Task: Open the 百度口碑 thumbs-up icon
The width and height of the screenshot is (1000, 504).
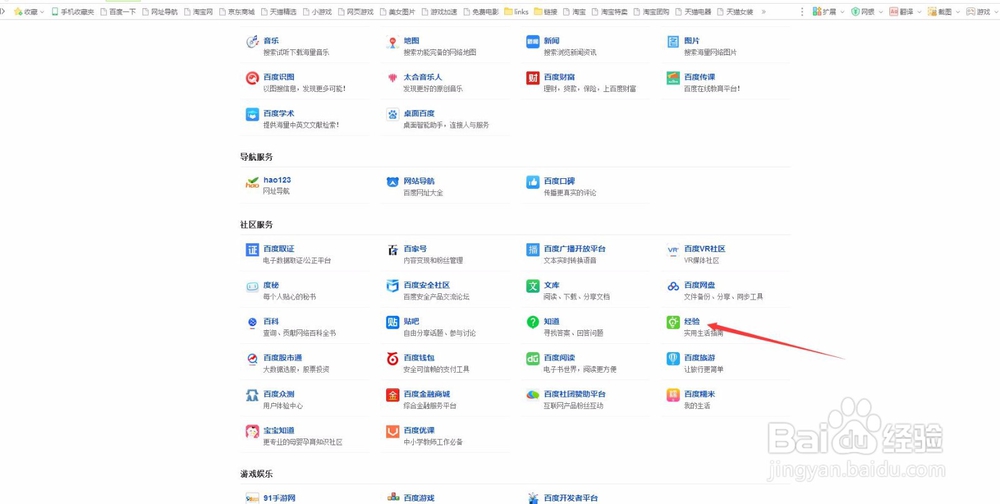Action: pos(533,183)
